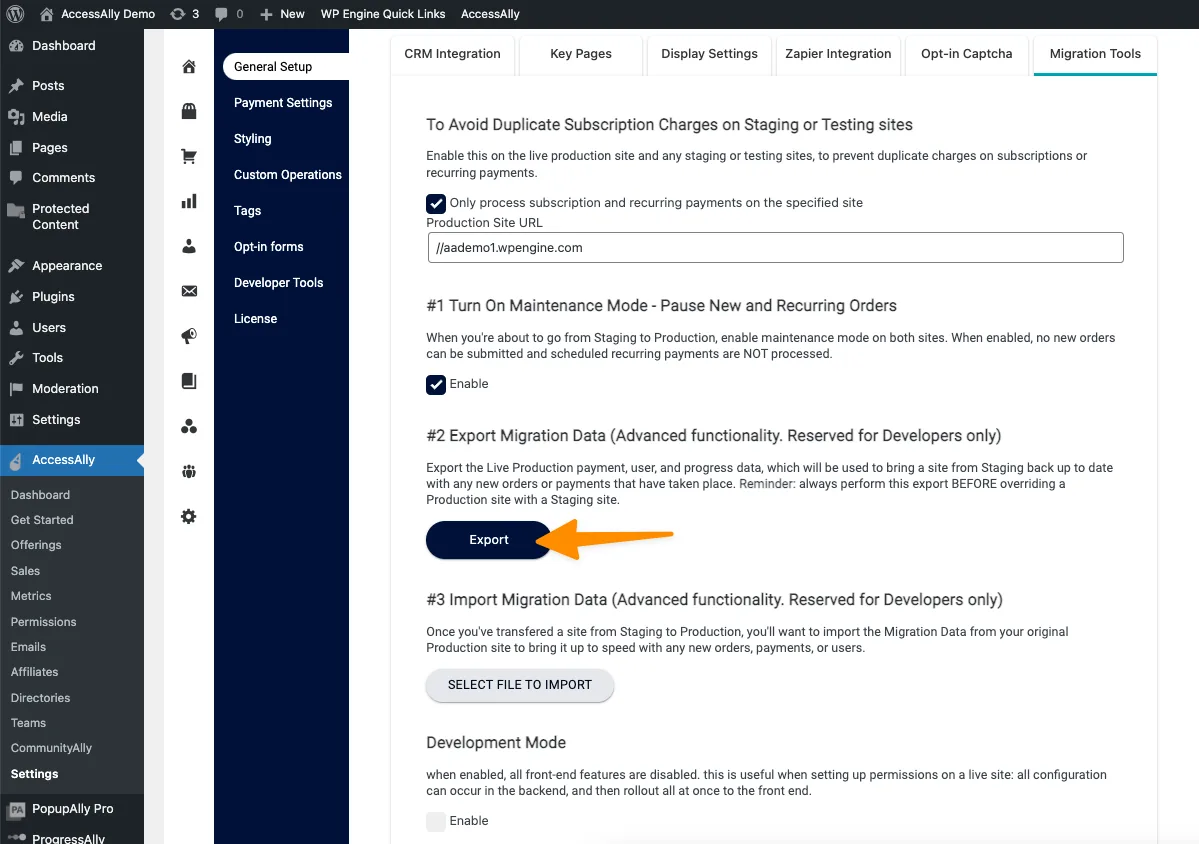Enable the Development Mode checkbox

tap(436, 821)
